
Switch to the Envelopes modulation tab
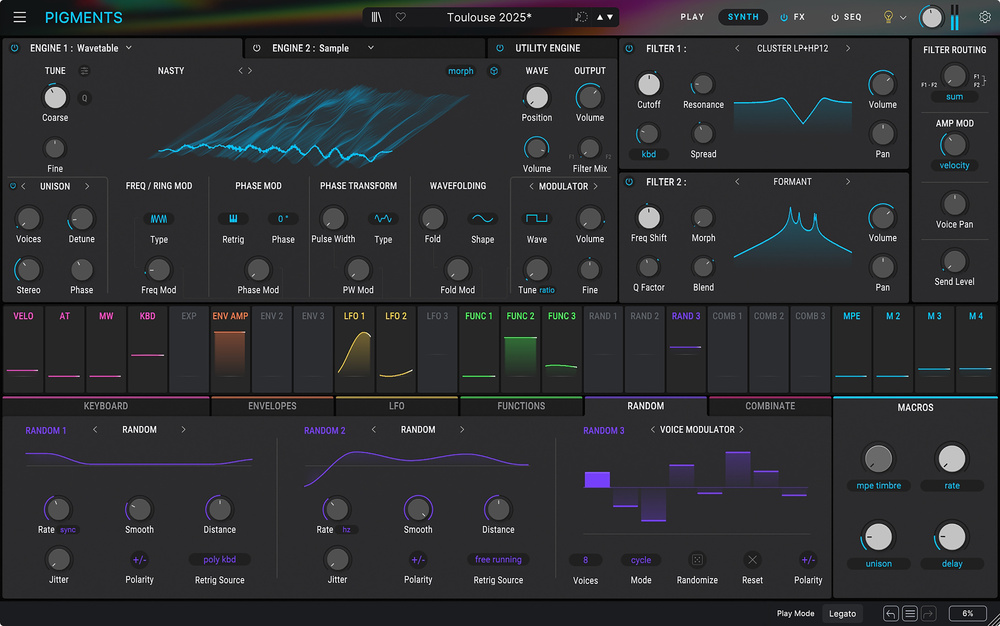point(272,406)
